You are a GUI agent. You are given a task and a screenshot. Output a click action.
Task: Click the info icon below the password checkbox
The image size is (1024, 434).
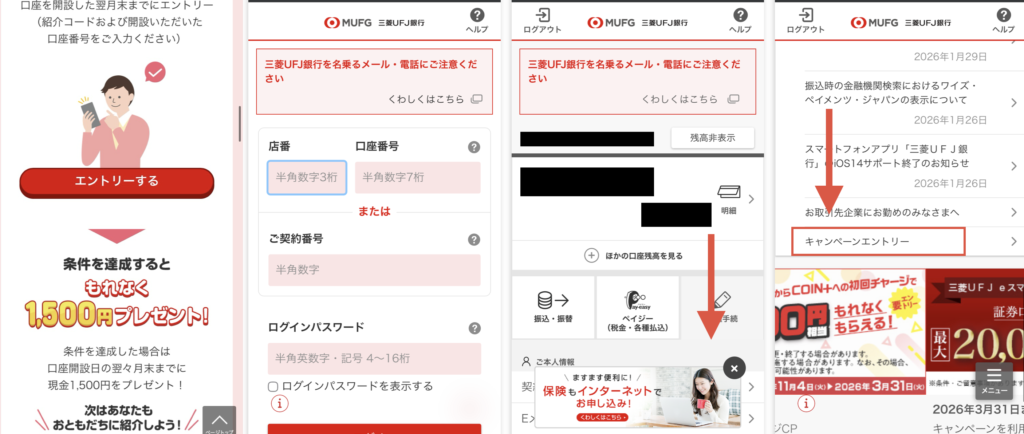pos(280,405)
